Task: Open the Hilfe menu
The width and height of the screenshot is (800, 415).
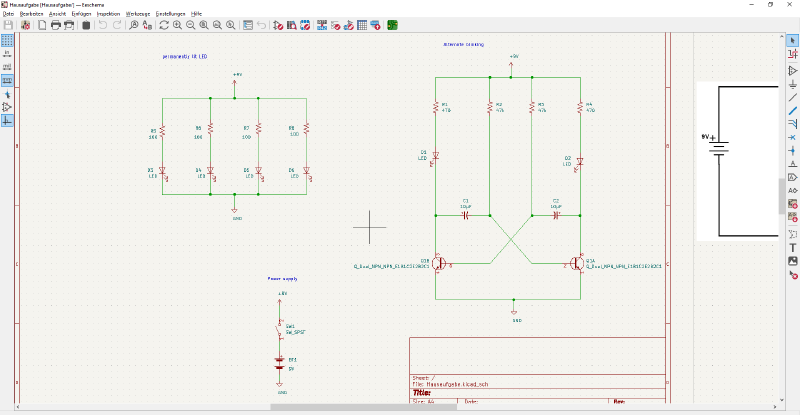Action: tap(196, 14)
